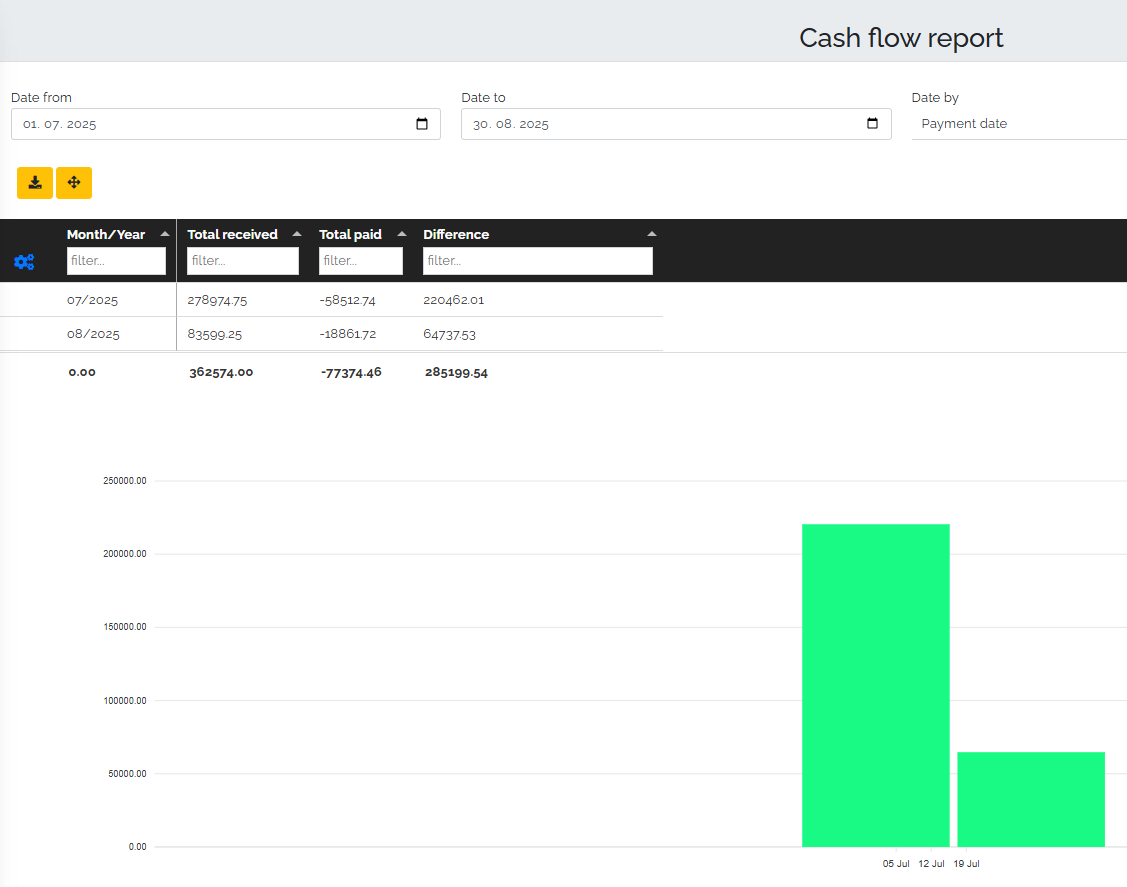1127x887 pixels.
Task: Open calendar picker in Date from field
Action: coord(422,124)
